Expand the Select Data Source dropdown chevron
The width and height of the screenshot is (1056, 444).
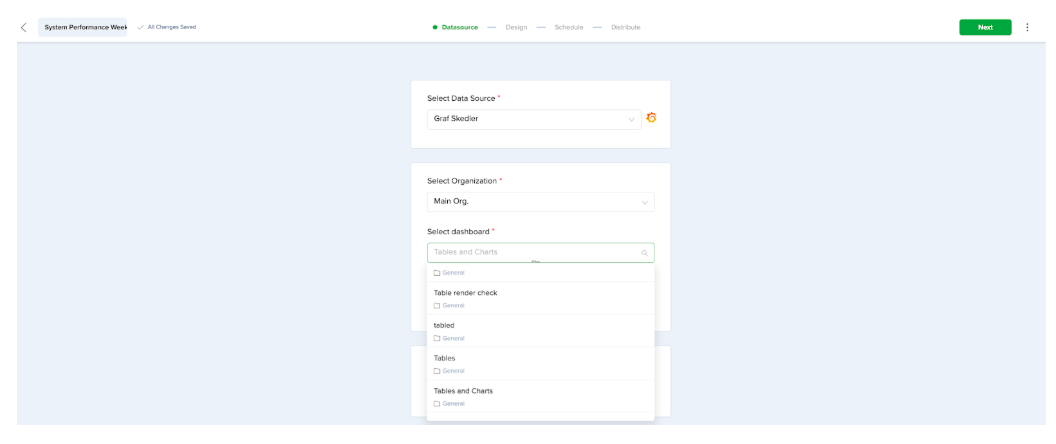pos(631,120)
